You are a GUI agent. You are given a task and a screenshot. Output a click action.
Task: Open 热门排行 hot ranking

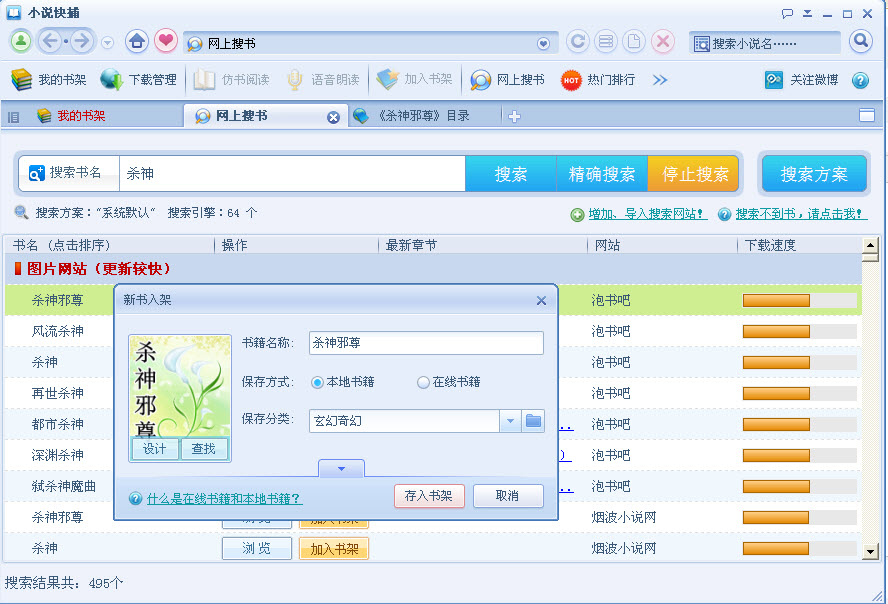point(598,80)
